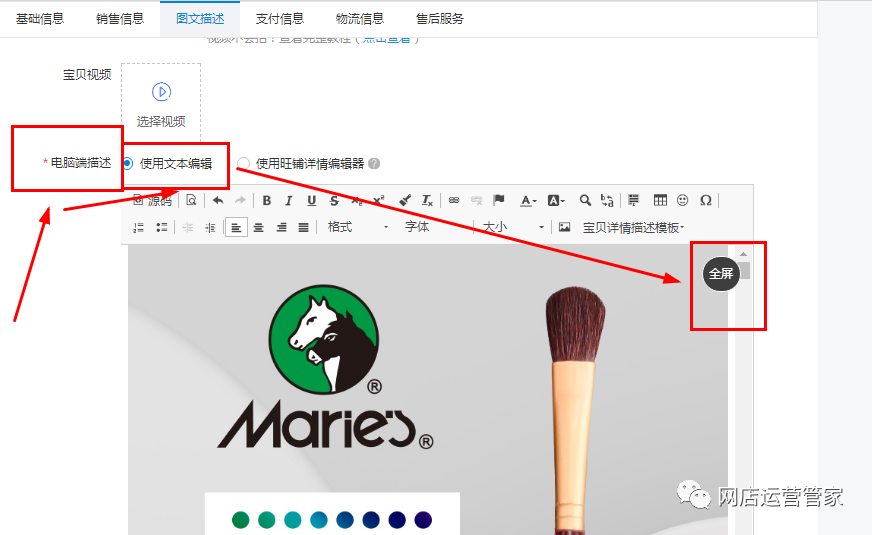Apply superscript formatting
This screenshot has height=535, width=872.
(379, 201)
